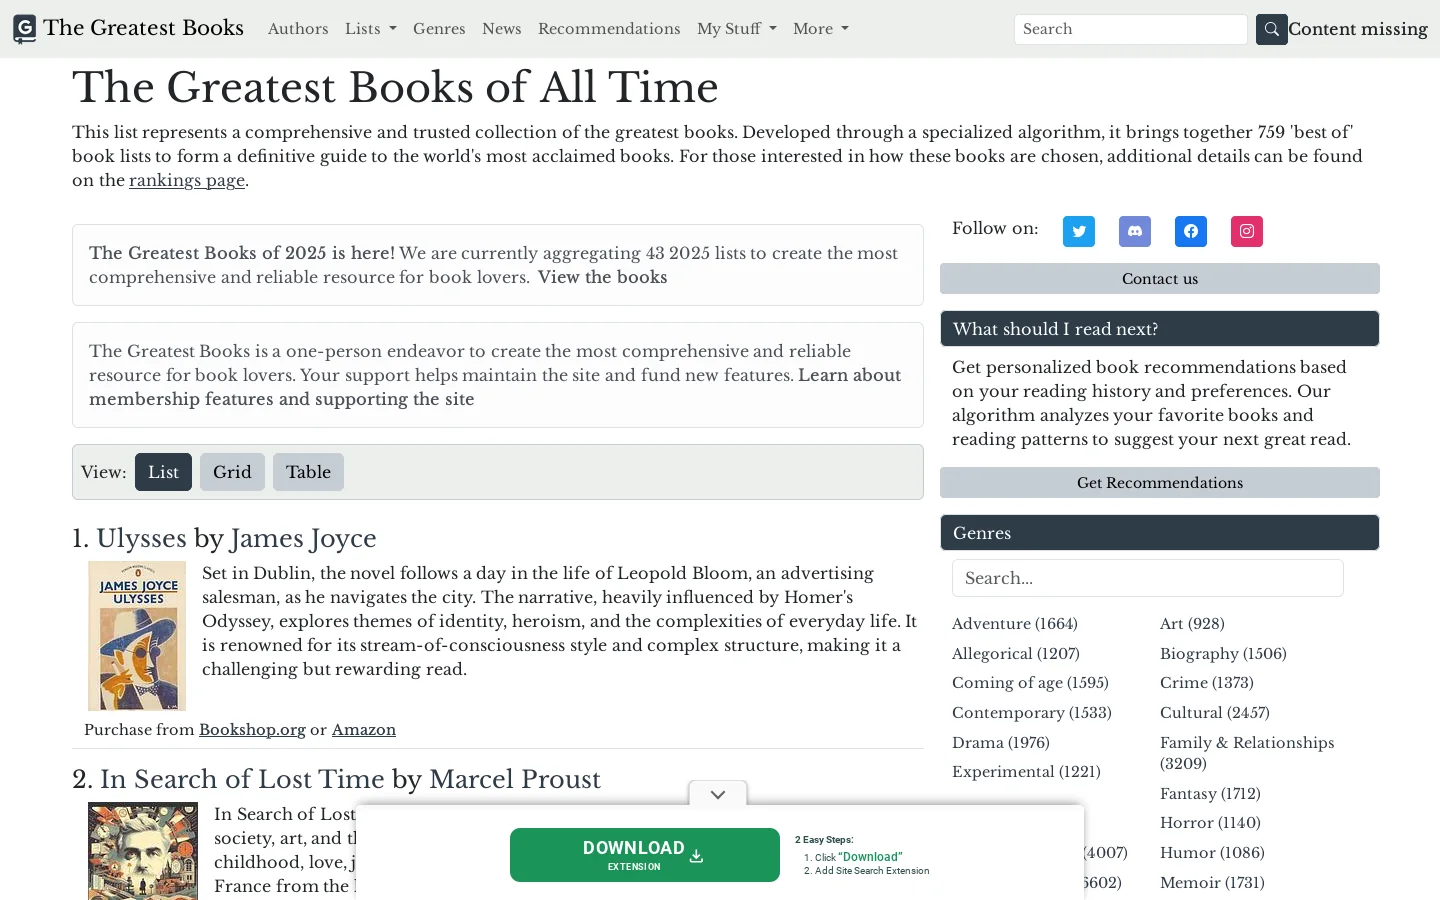Screen dimensions: 1440x900
Task: Open the Instagram follow icon
Action: [x=1247, y=231]
